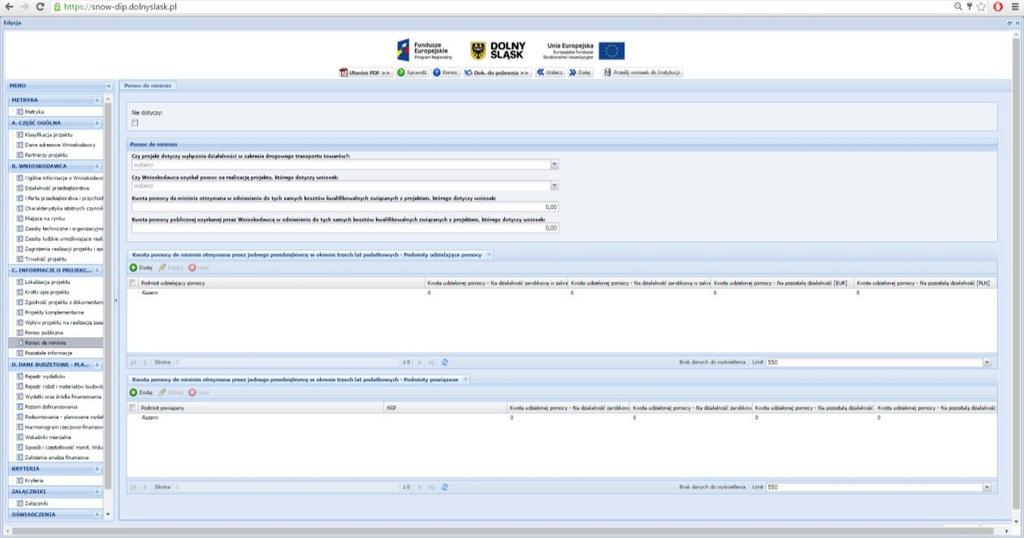Click the Opera extension icon in the browser toolbar
The width and height of the screenshot is (1024, 538).
tap(998, 7)
